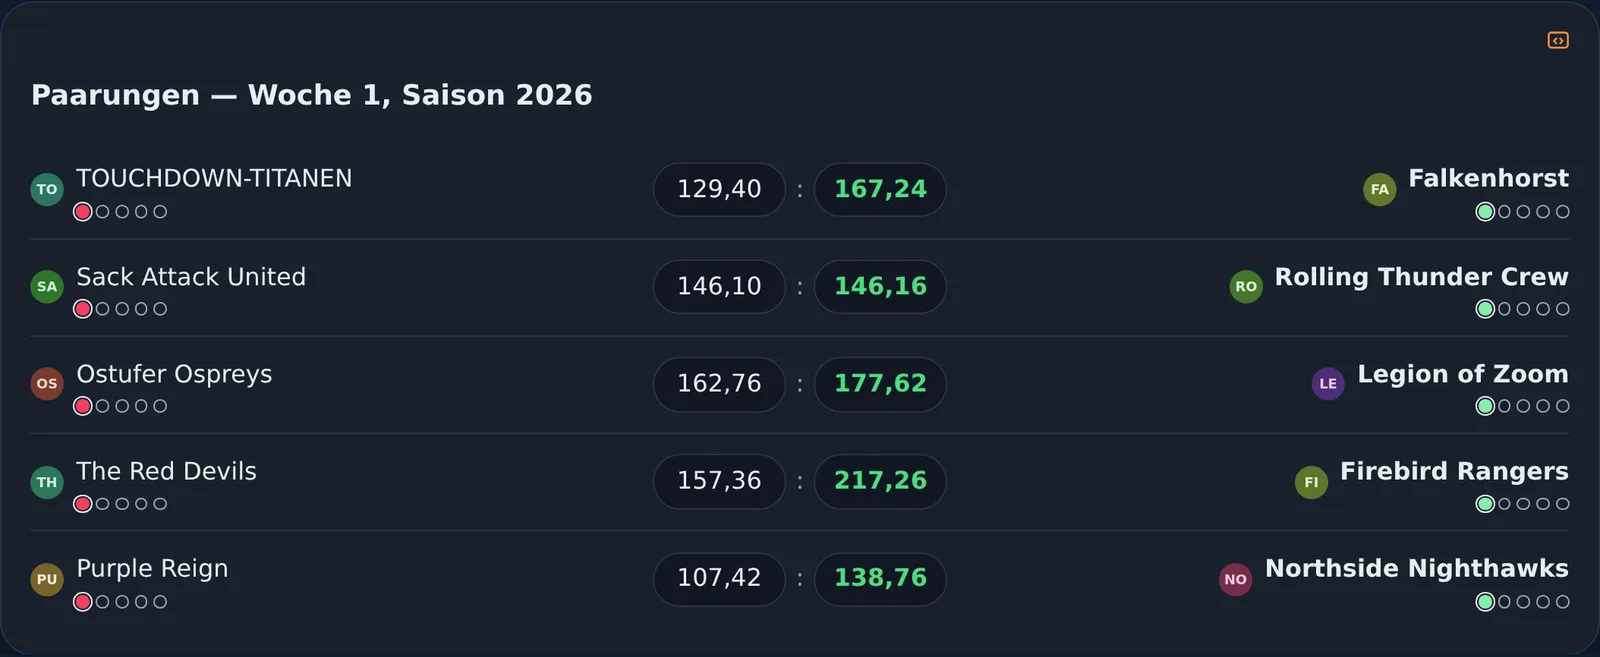Screen dimensions: 1600x657
Task: Click the orange embed code icon
Action: tap(1558, 40)
